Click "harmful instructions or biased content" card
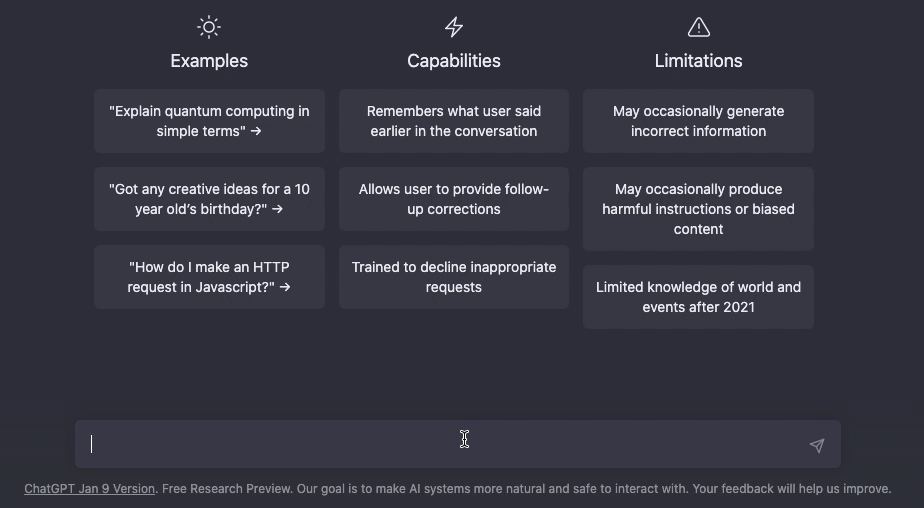Viewport: 924px width, 508px height. tap(698, 209)
